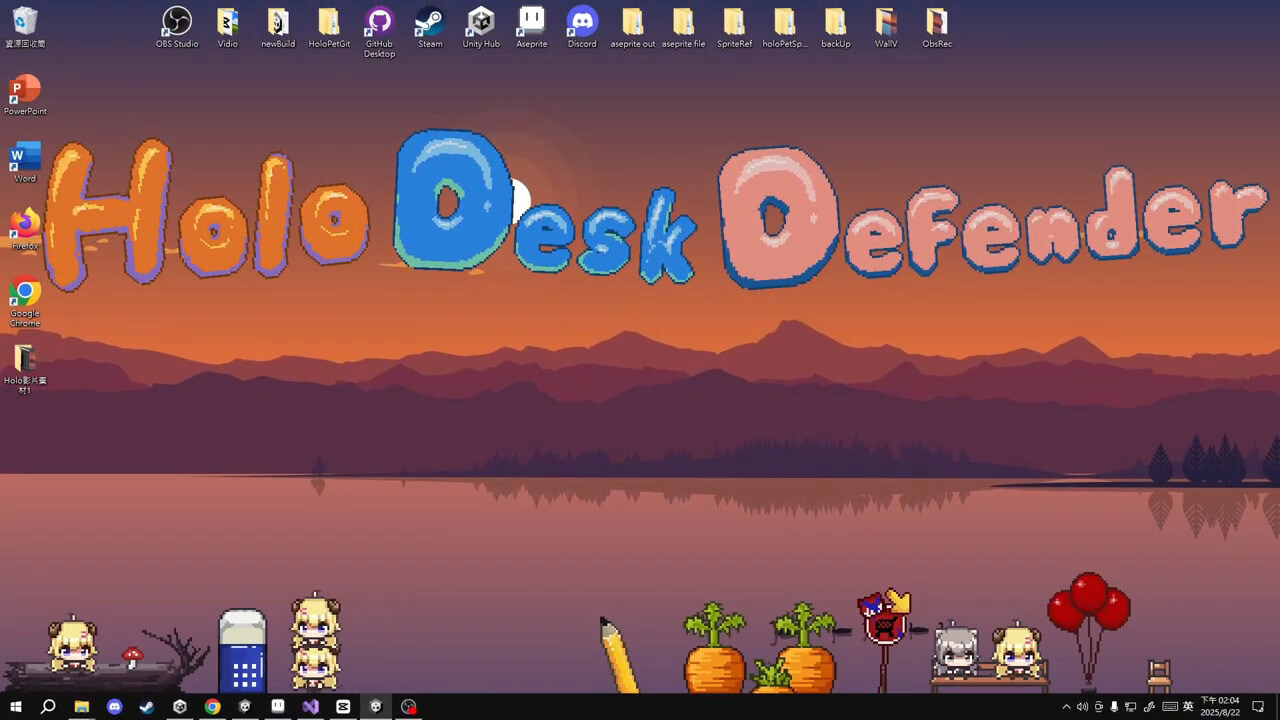This screenshot has height=720, width=1280.
Task: Select the Firefox desktop shortcut
Action: 25,229
